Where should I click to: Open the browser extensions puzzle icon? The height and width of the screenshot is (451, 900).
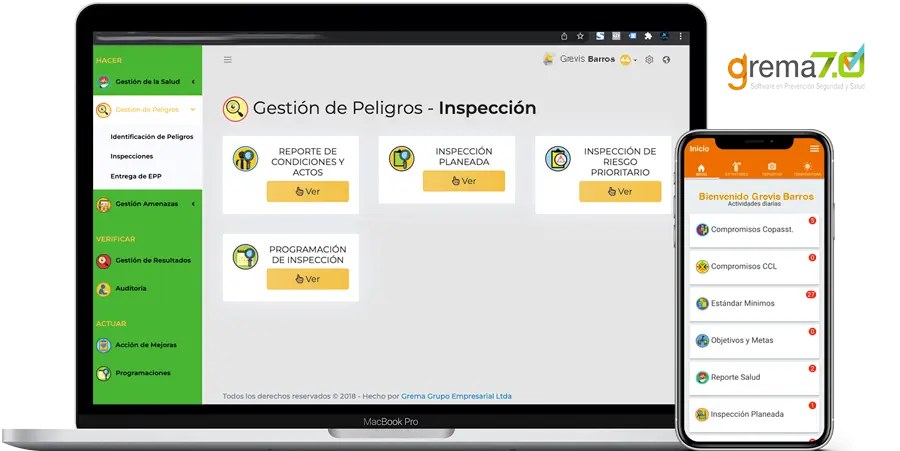pyautogui.click(x=648, y=36)
